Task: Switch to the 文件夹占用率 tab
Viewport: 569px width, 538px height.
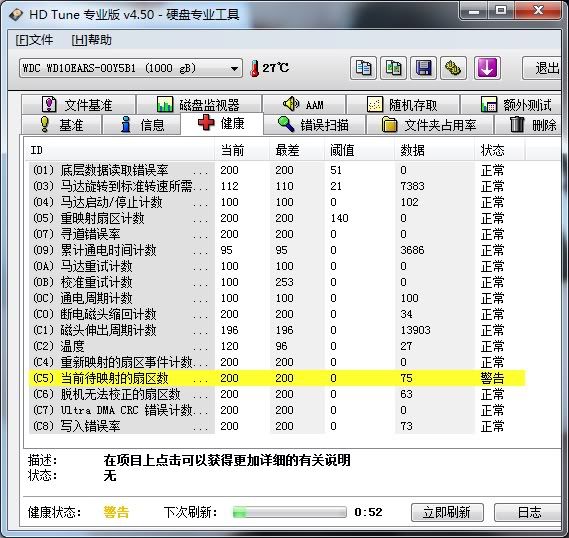Action: tap(430, 125)
